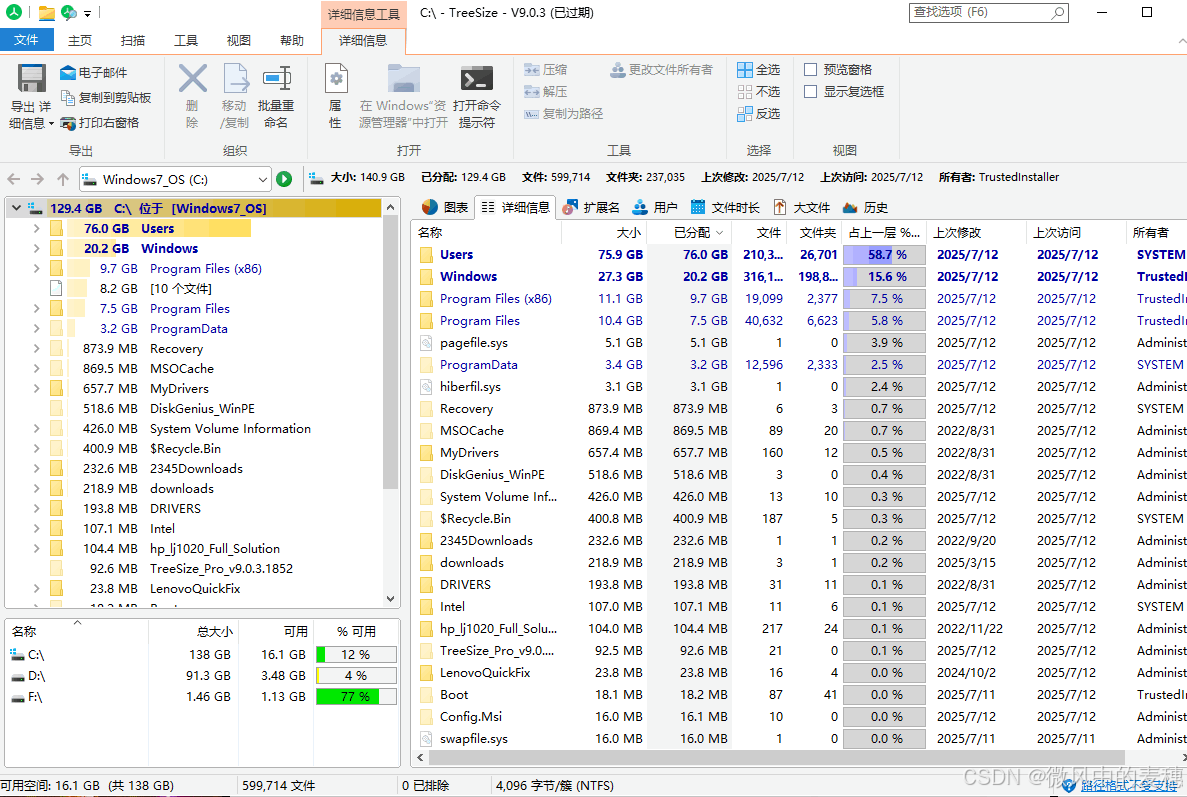The image size is (1187, 797).
Task: Sort by Name (名称) column in details
Action: pyautogui.click(x=488, y=232)
